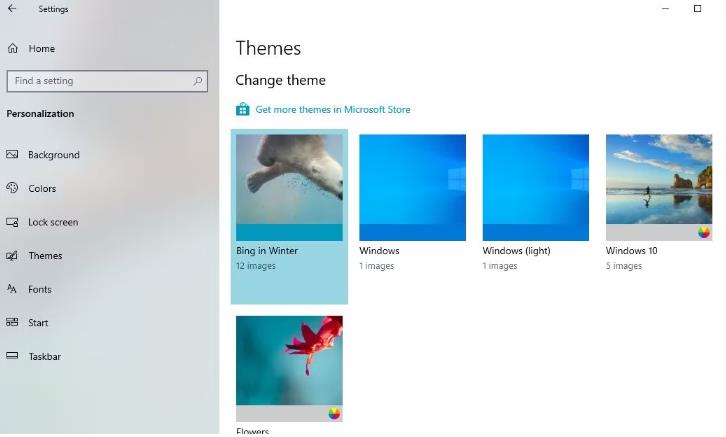Click the "5 images" text
This screenshot has height=437, width=726.
point(624,266)
